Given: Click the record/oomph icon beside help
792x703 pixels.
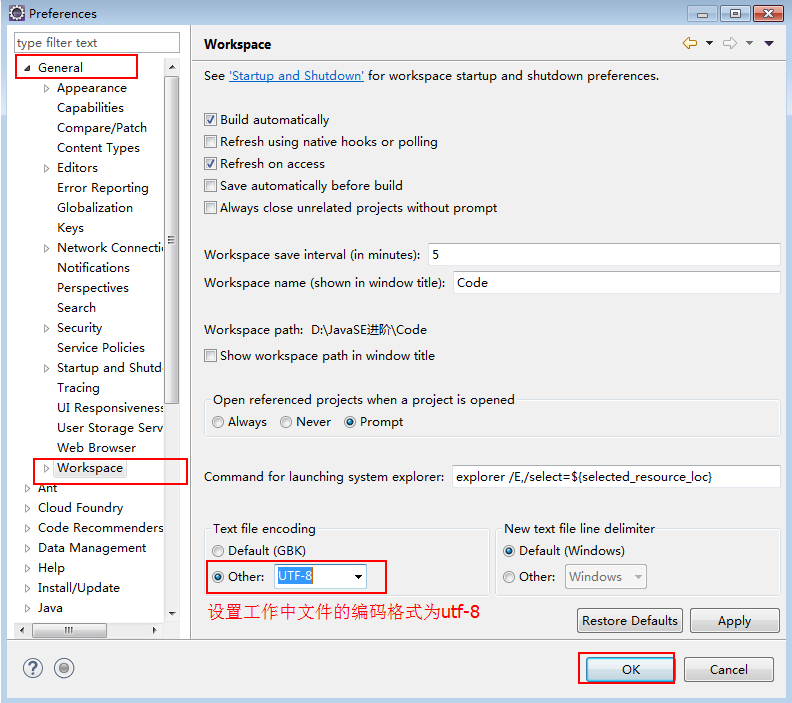Looking at the screenshot, I should pyautogui.click(x=64, y=668).
